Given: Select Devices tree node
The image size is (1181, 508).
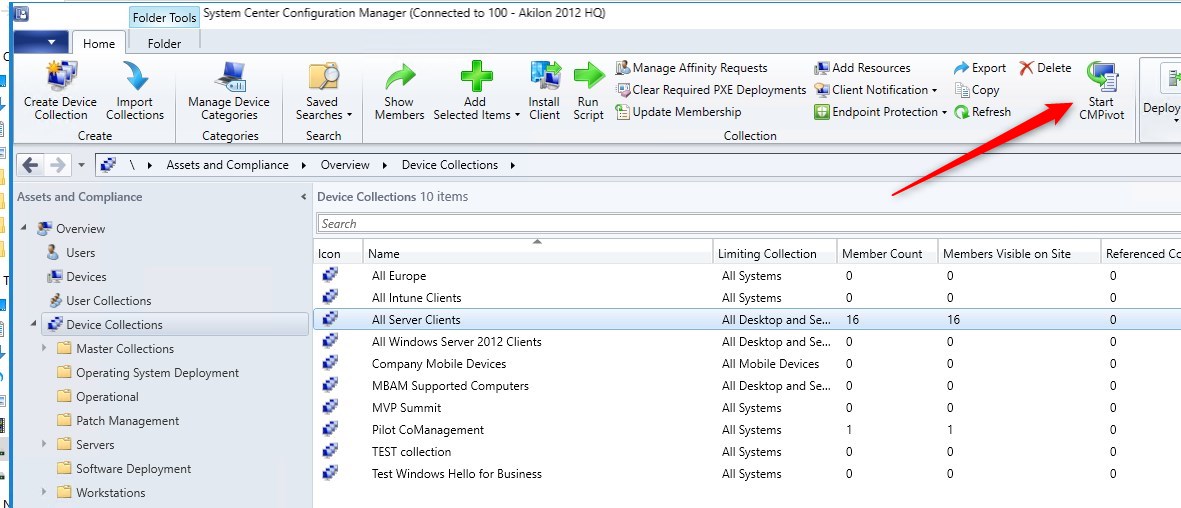Looking at the screenshot, I should coord(86,277).
